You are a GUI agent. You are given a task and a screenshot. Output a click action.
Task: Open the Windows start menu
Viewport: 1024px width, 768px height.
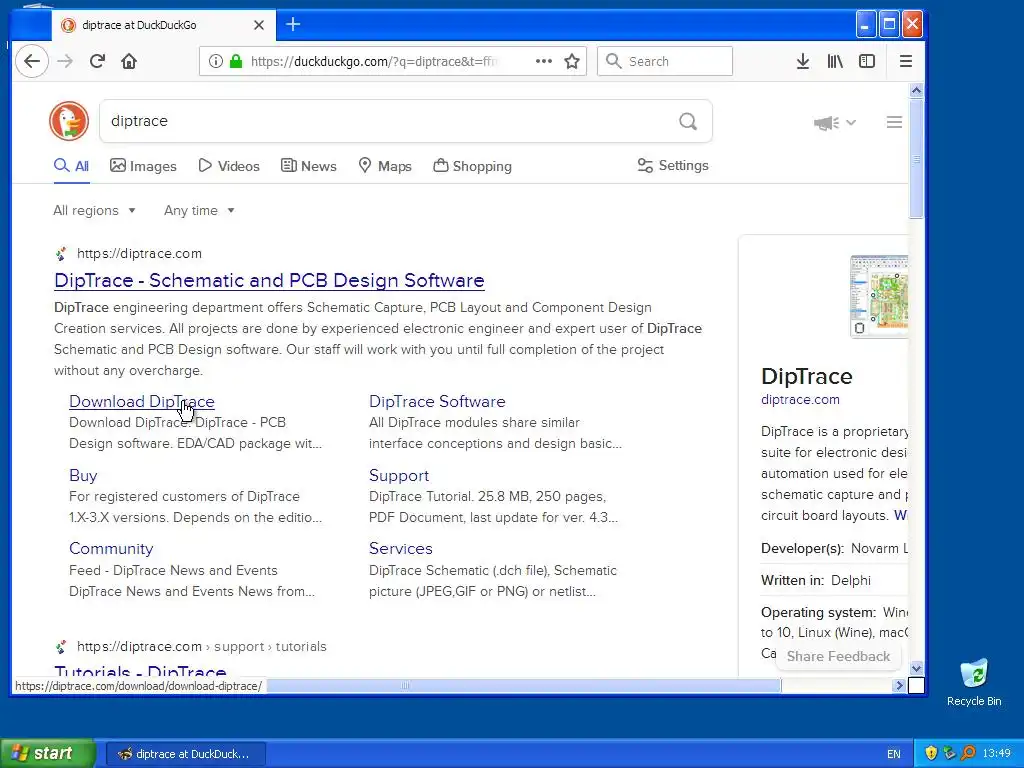(48, 753)
